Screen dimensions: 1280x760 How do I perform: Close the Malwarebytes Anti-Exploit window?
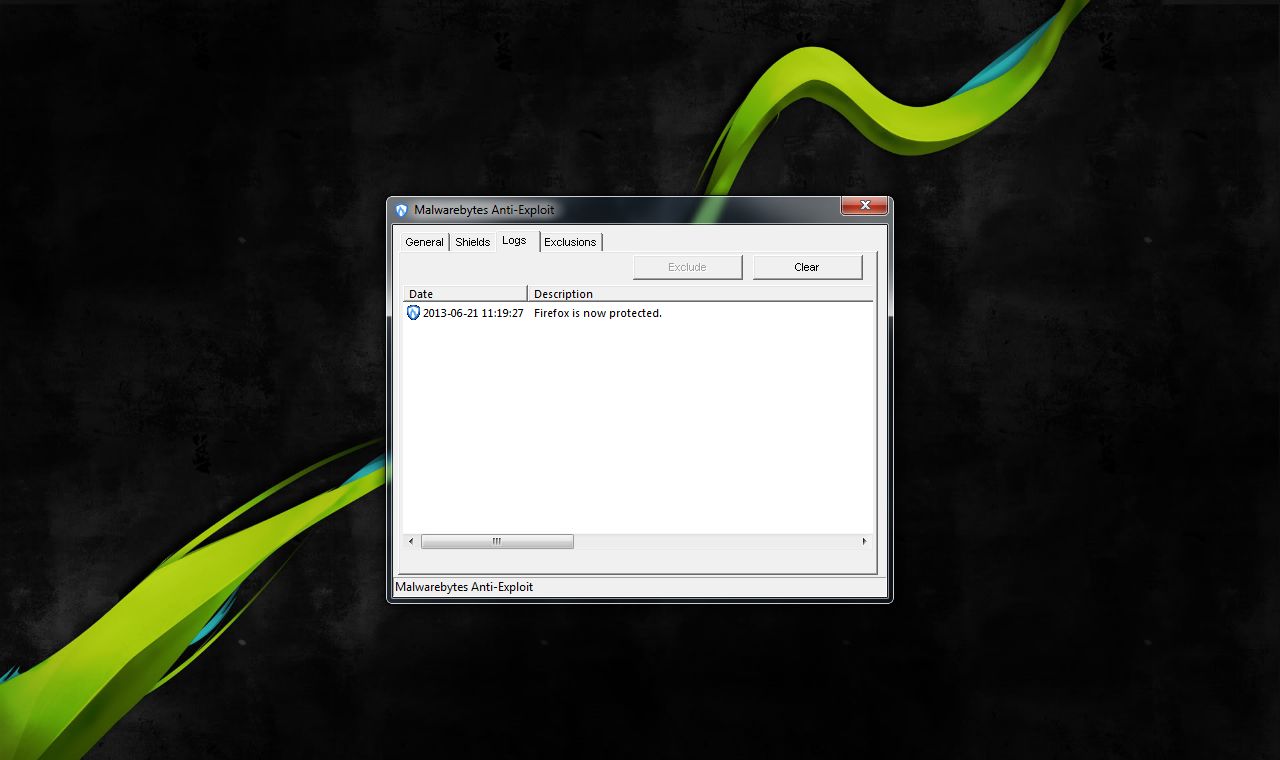tap(864, 206)
